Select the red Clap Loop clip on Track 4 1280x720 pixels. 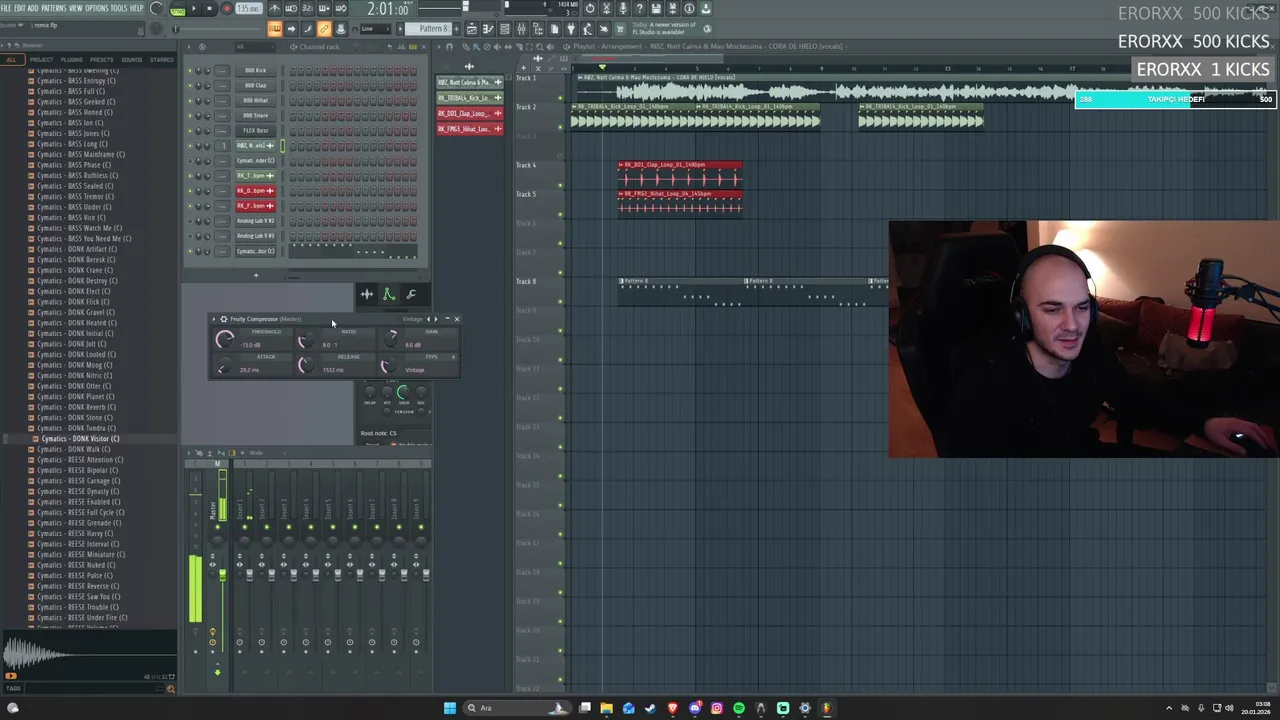[x=680, y=175]
